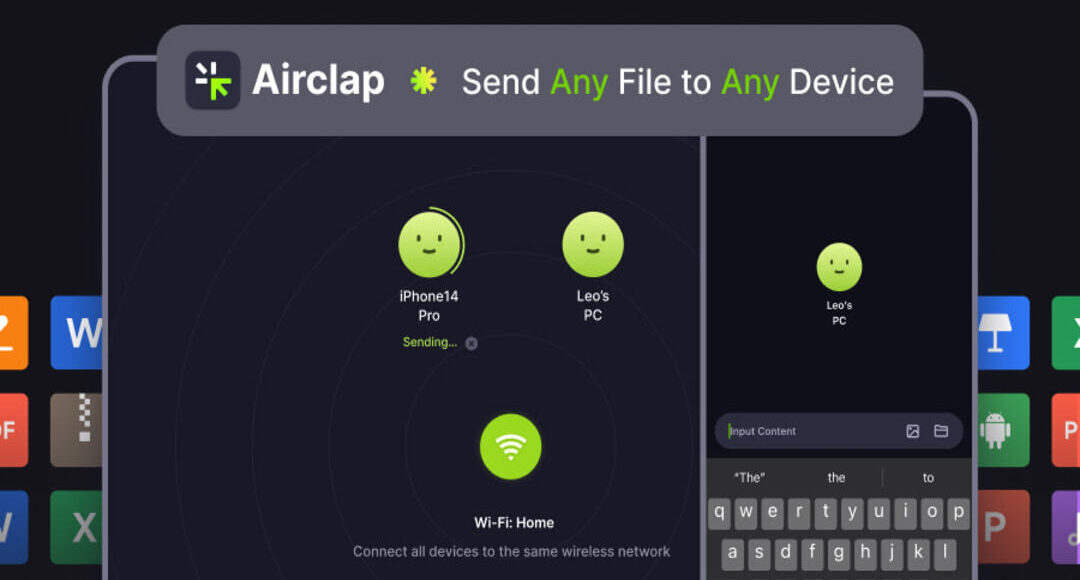
Task: Click the Wi-Fi: Home network label
Action: [513, 523]
